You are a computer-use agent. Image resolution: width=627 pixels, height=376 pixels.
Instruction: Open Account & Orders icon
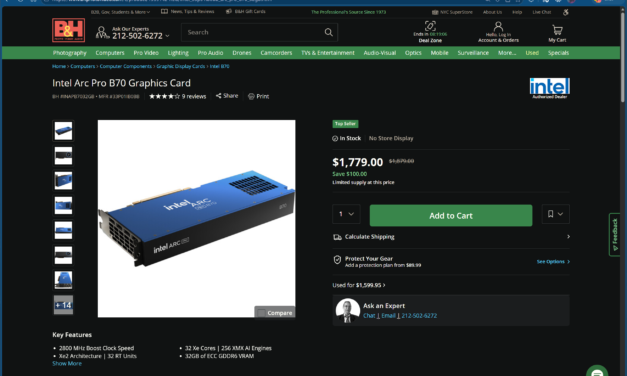coord(498,27)
